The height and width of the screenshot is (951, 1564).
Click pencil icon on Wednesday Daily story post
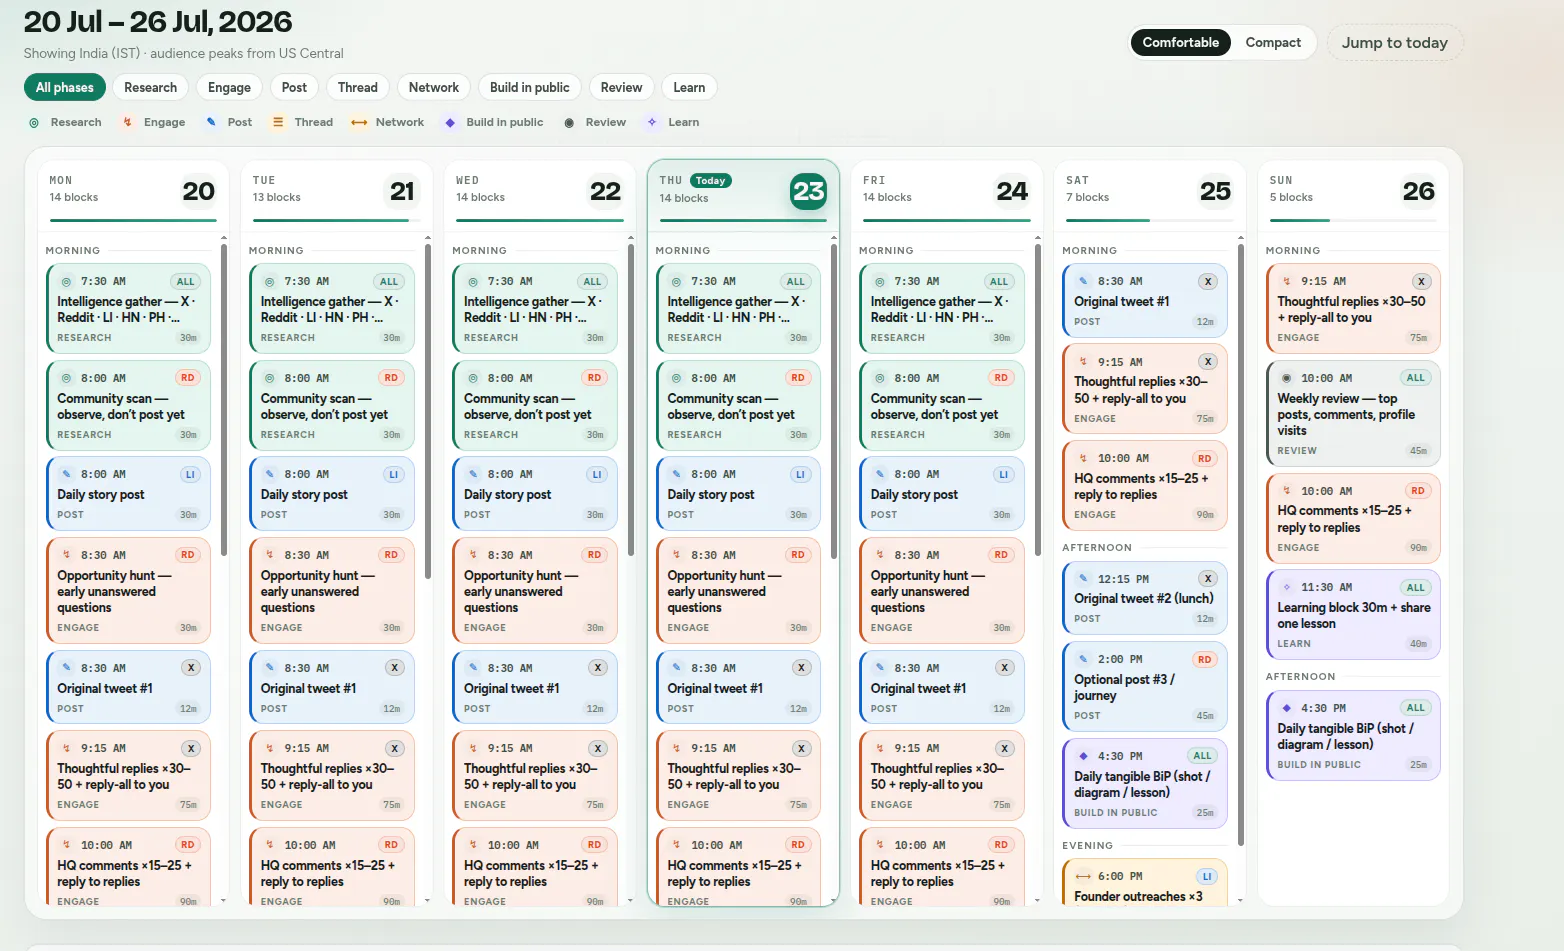tap(473, 475)
